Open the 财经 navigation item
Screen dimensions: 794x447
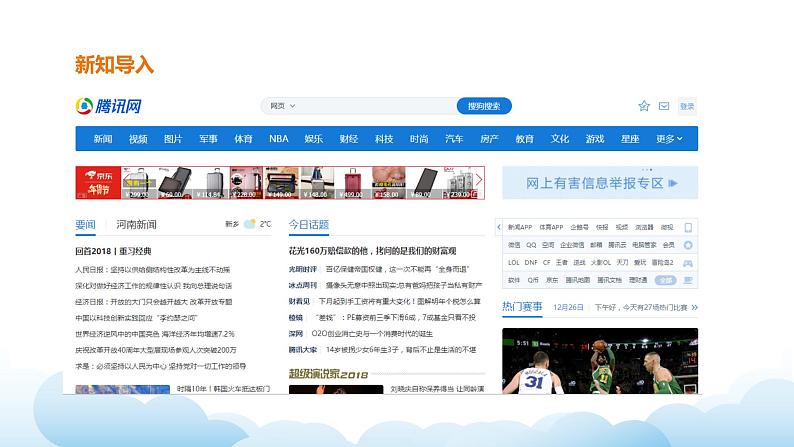[349, 139]
